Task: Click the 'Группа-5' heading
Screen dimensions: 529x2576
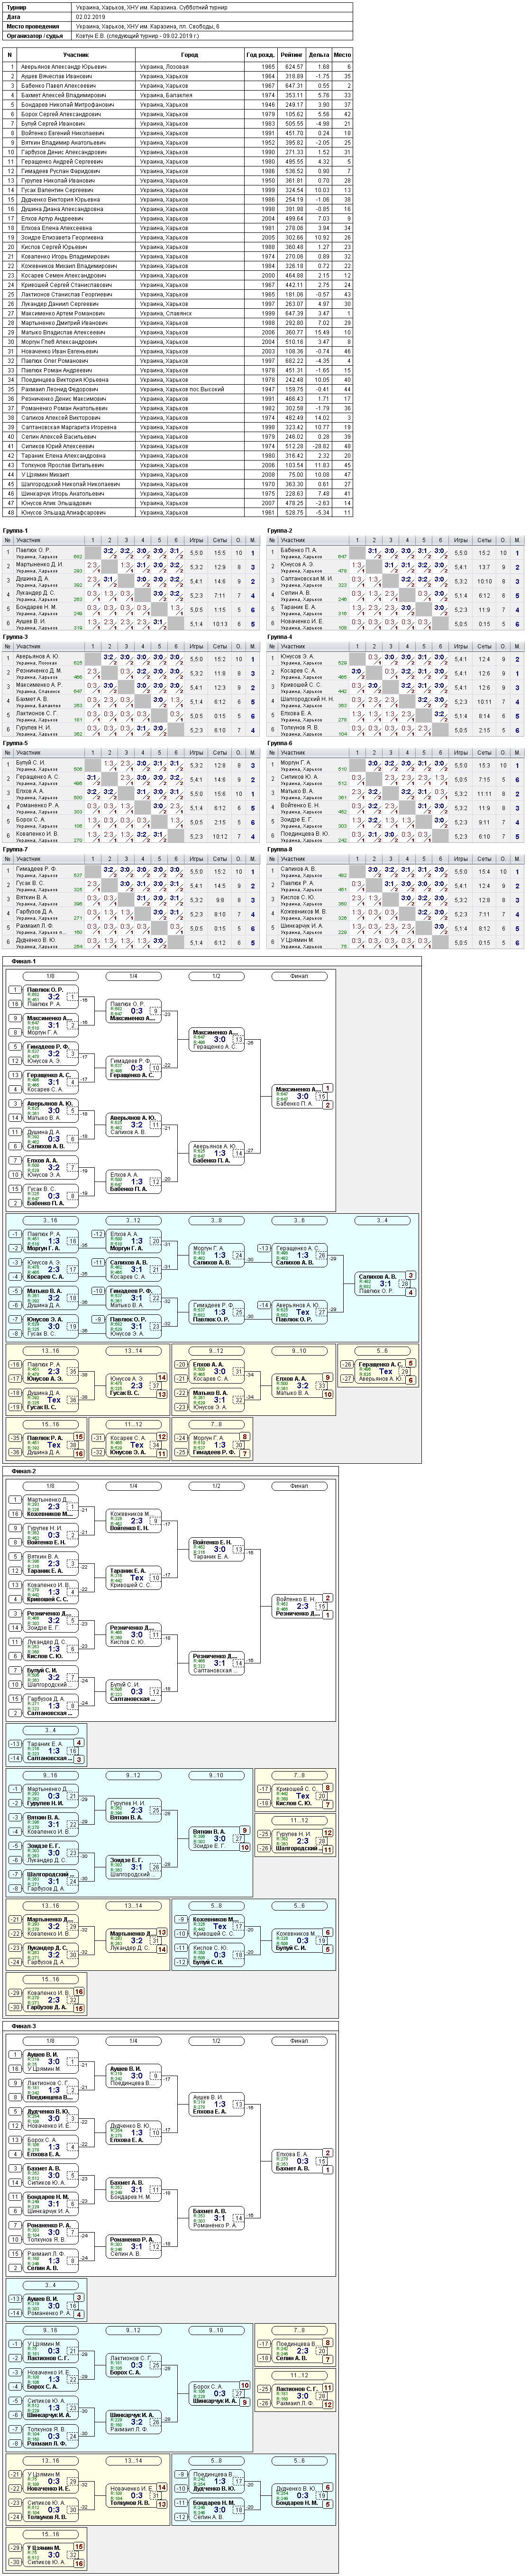Action: [x=15, y=743]
